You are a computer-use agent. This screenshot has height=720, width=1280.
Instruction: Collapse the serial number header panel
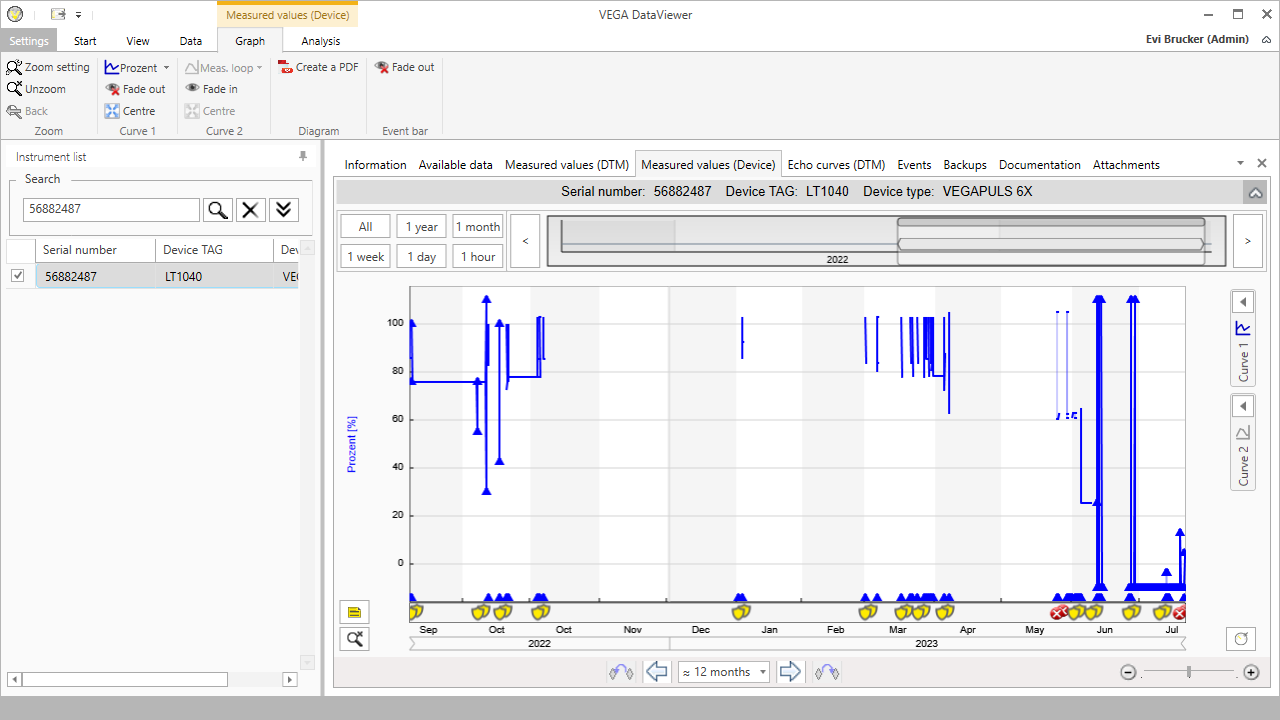point(1255,191)
